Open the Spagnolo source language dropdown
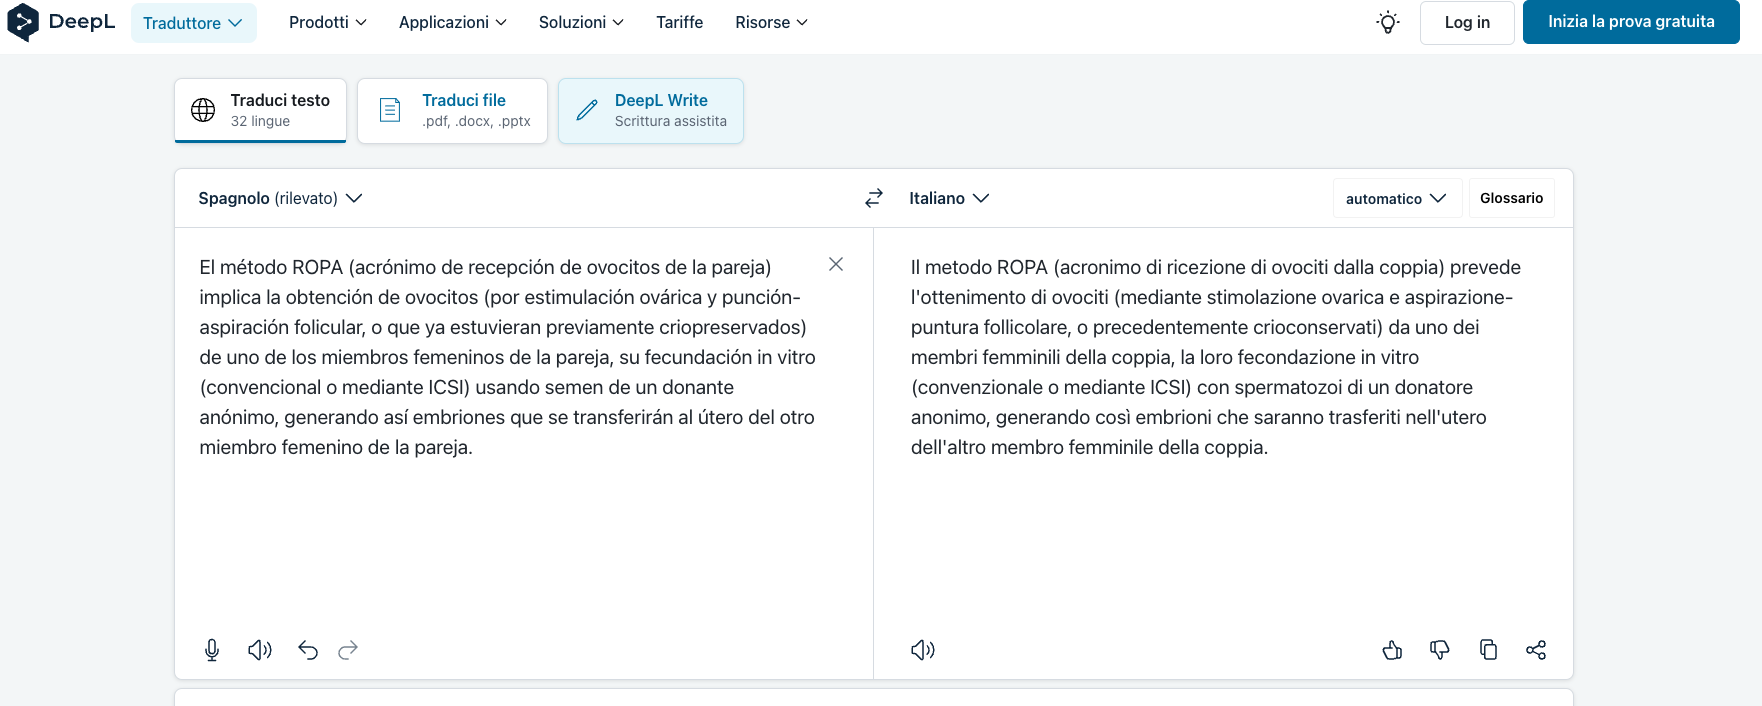1762x706 pixels. (280, 198)
